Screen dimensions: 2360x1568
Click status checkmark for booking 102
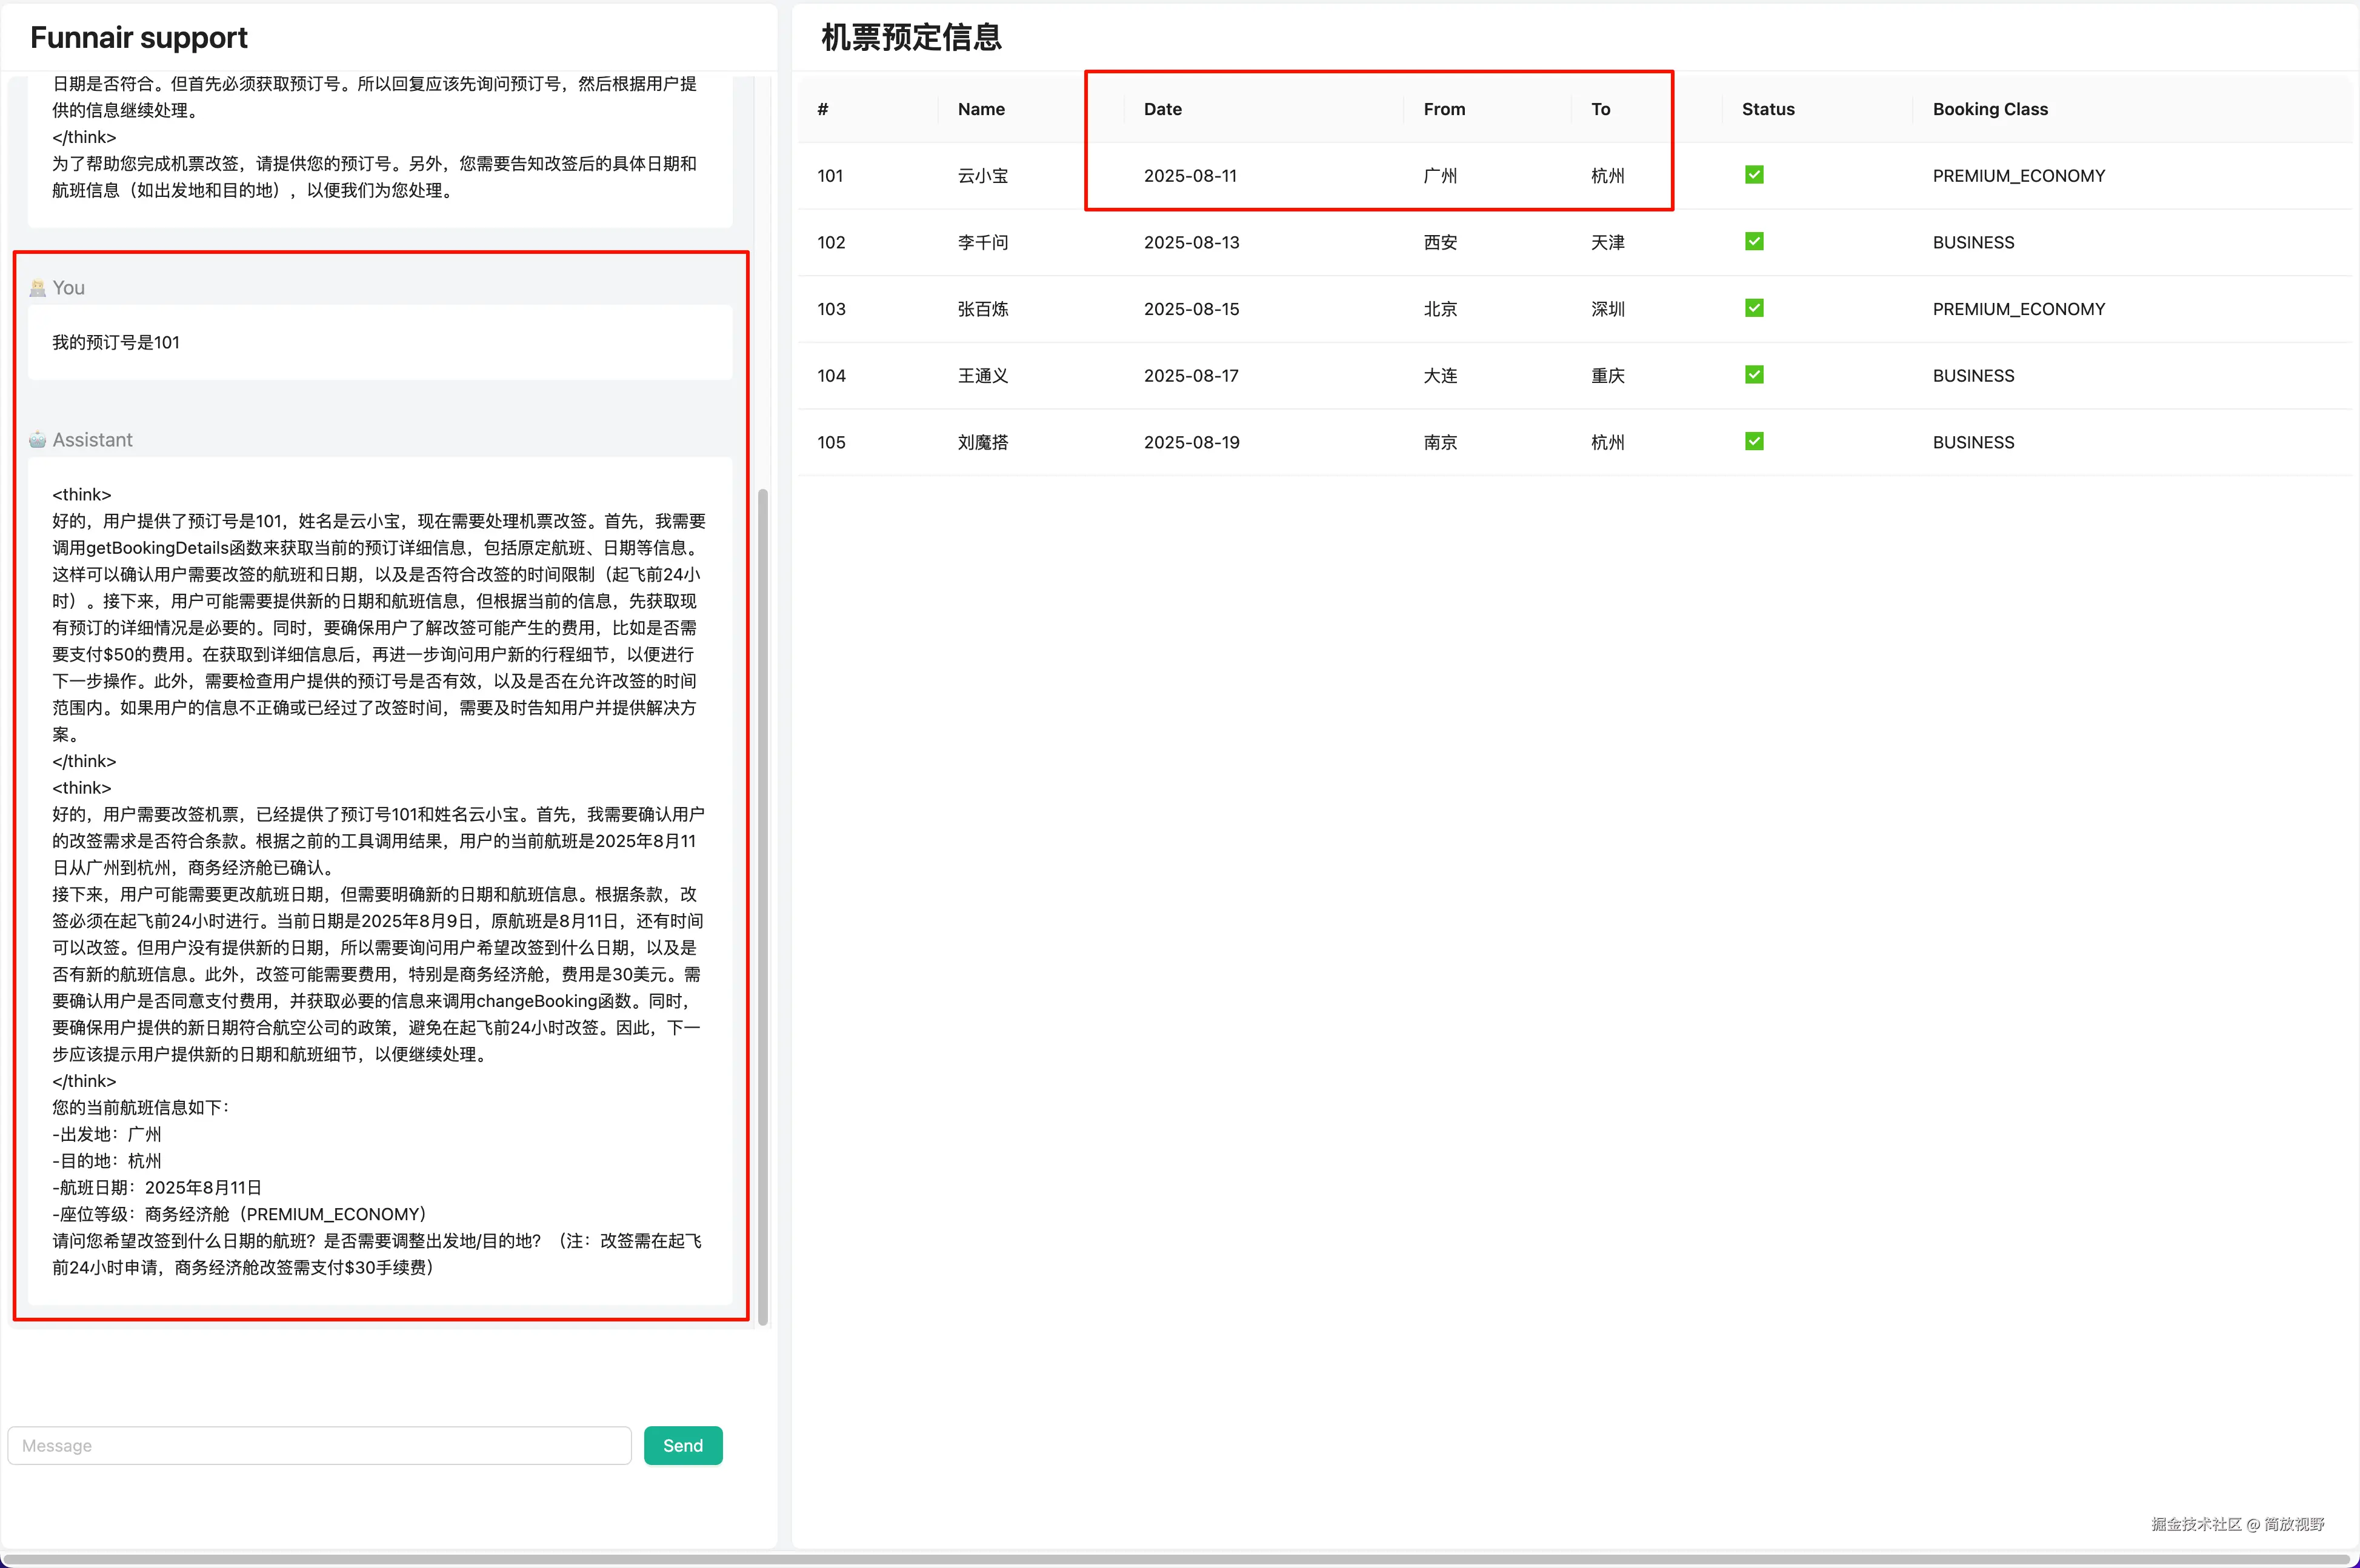click(x=1754, y=242)
